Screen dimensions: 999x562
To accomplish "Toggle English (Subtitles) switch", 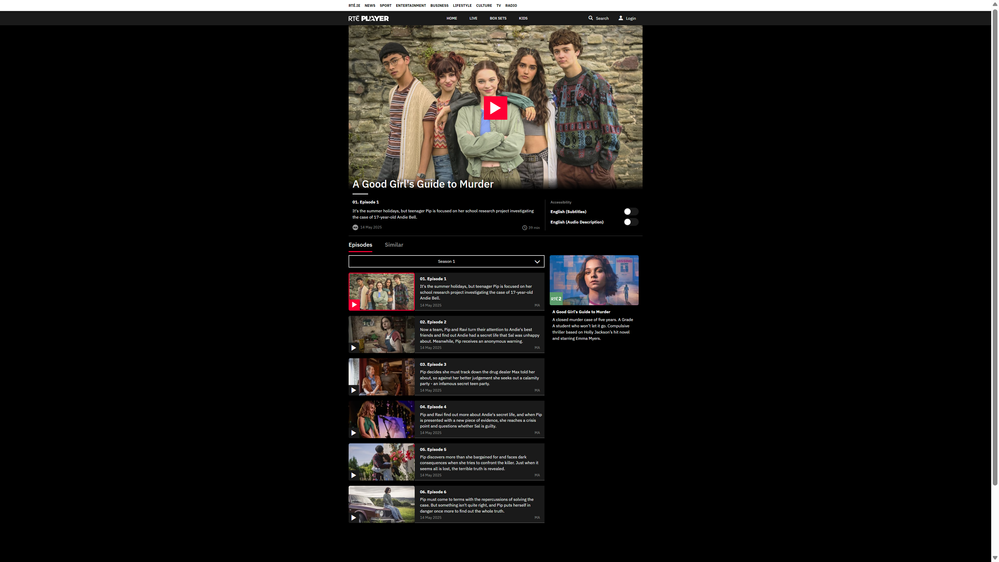I will pos(631,212).
